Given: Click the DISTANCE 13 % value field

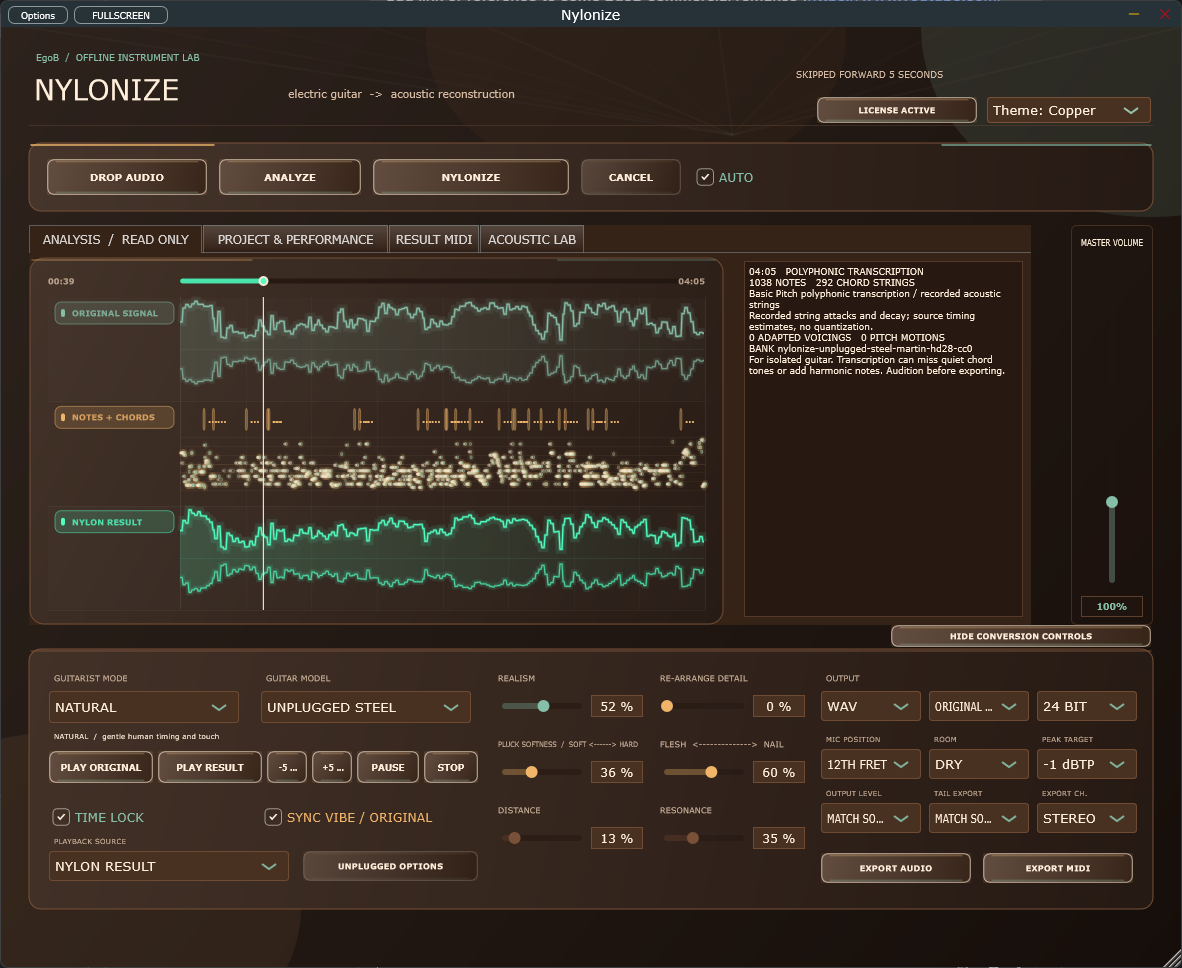Looking at the screenshot, I should 617,838.
